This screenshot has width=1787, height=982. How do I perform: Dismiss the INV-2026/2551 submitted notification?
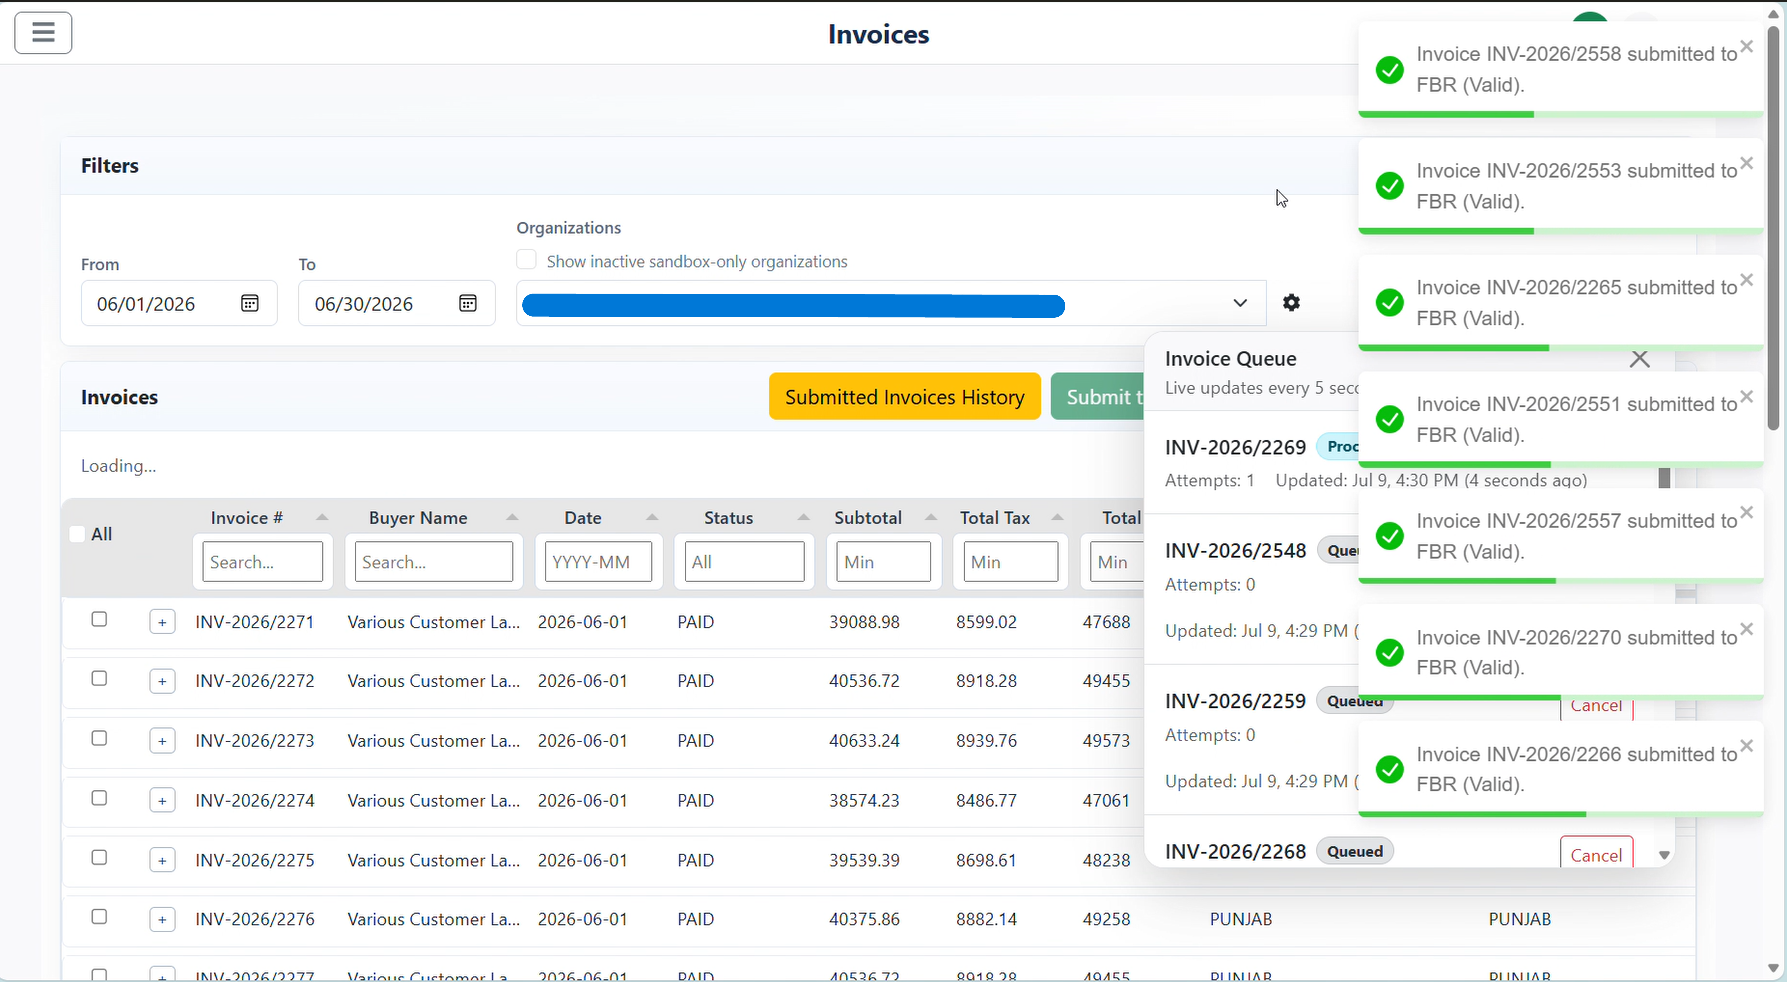[1746, 397]
